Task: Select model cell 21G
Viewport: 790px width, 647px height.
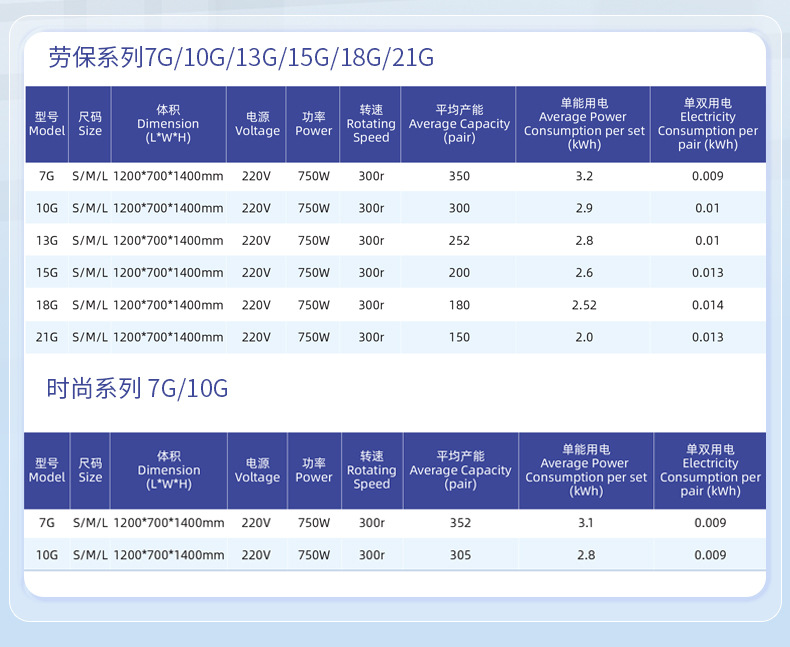Action: click(47, 338)
